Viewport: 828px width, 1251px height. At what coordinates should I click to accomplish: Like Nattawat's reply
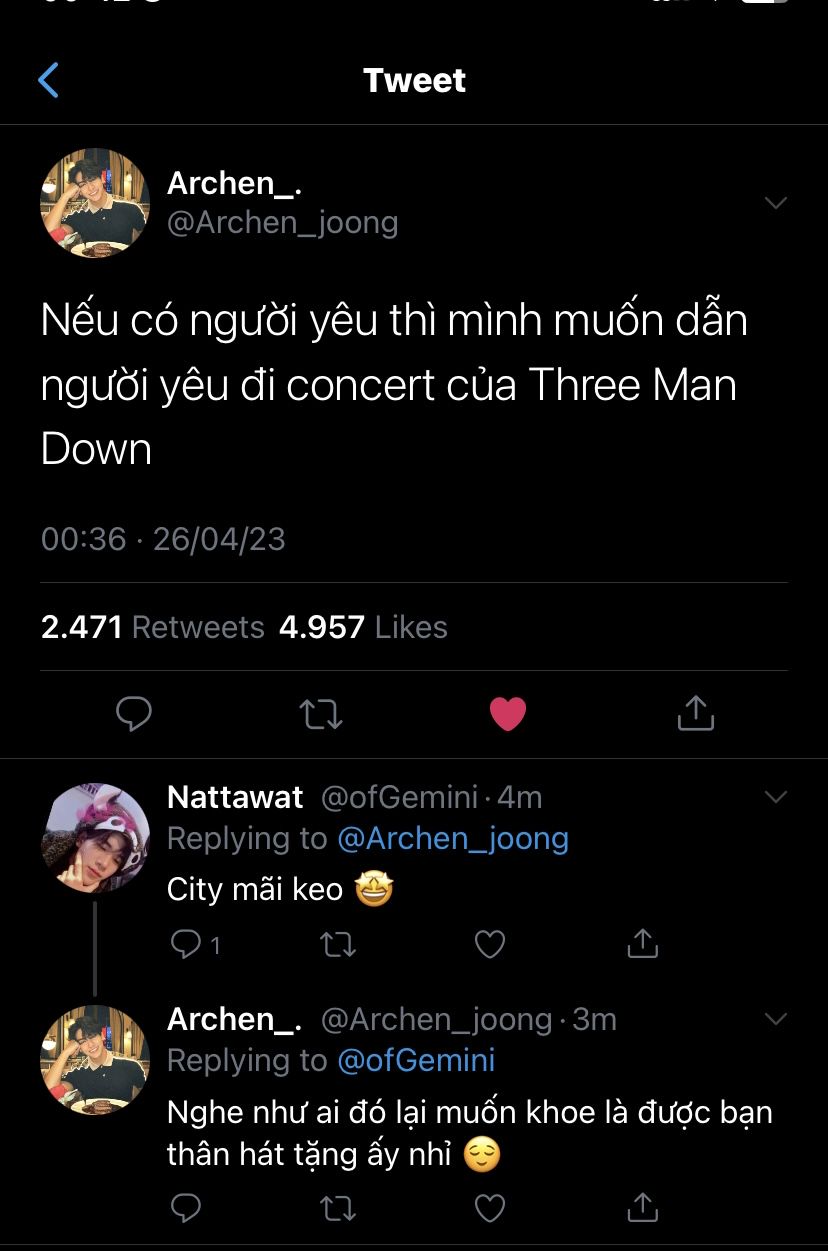[x=489, y=943]
